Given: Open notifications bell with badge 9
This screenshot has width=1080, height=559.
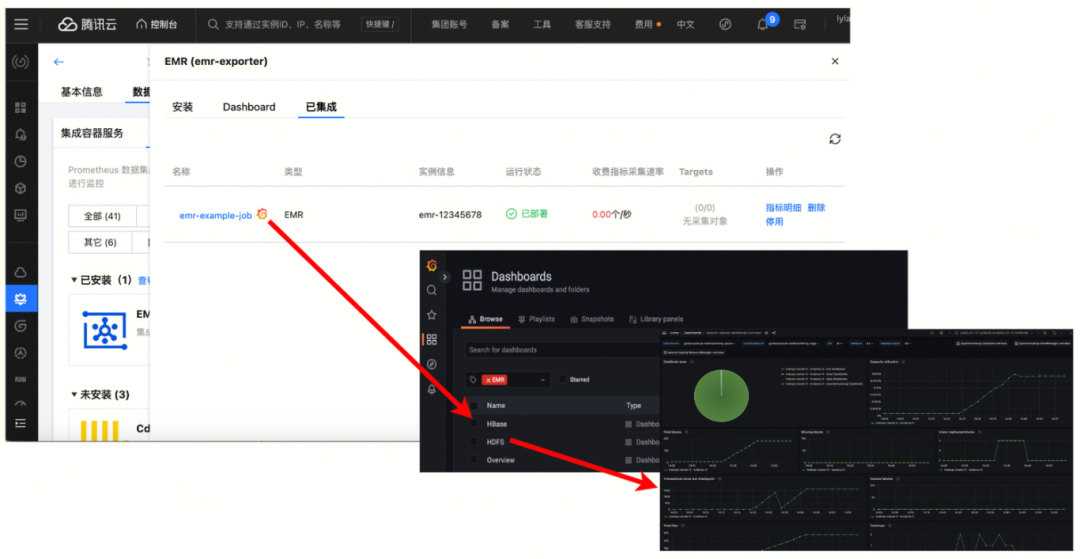Looking at the screenshot, I should [x=763, y=24].
